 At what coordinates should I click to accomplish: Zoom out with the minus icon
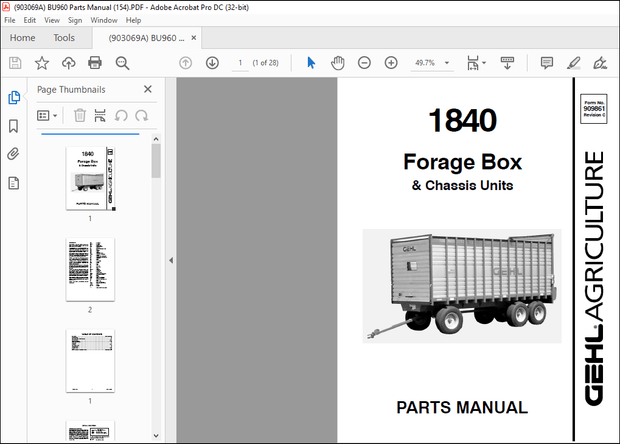coord(364,63)
